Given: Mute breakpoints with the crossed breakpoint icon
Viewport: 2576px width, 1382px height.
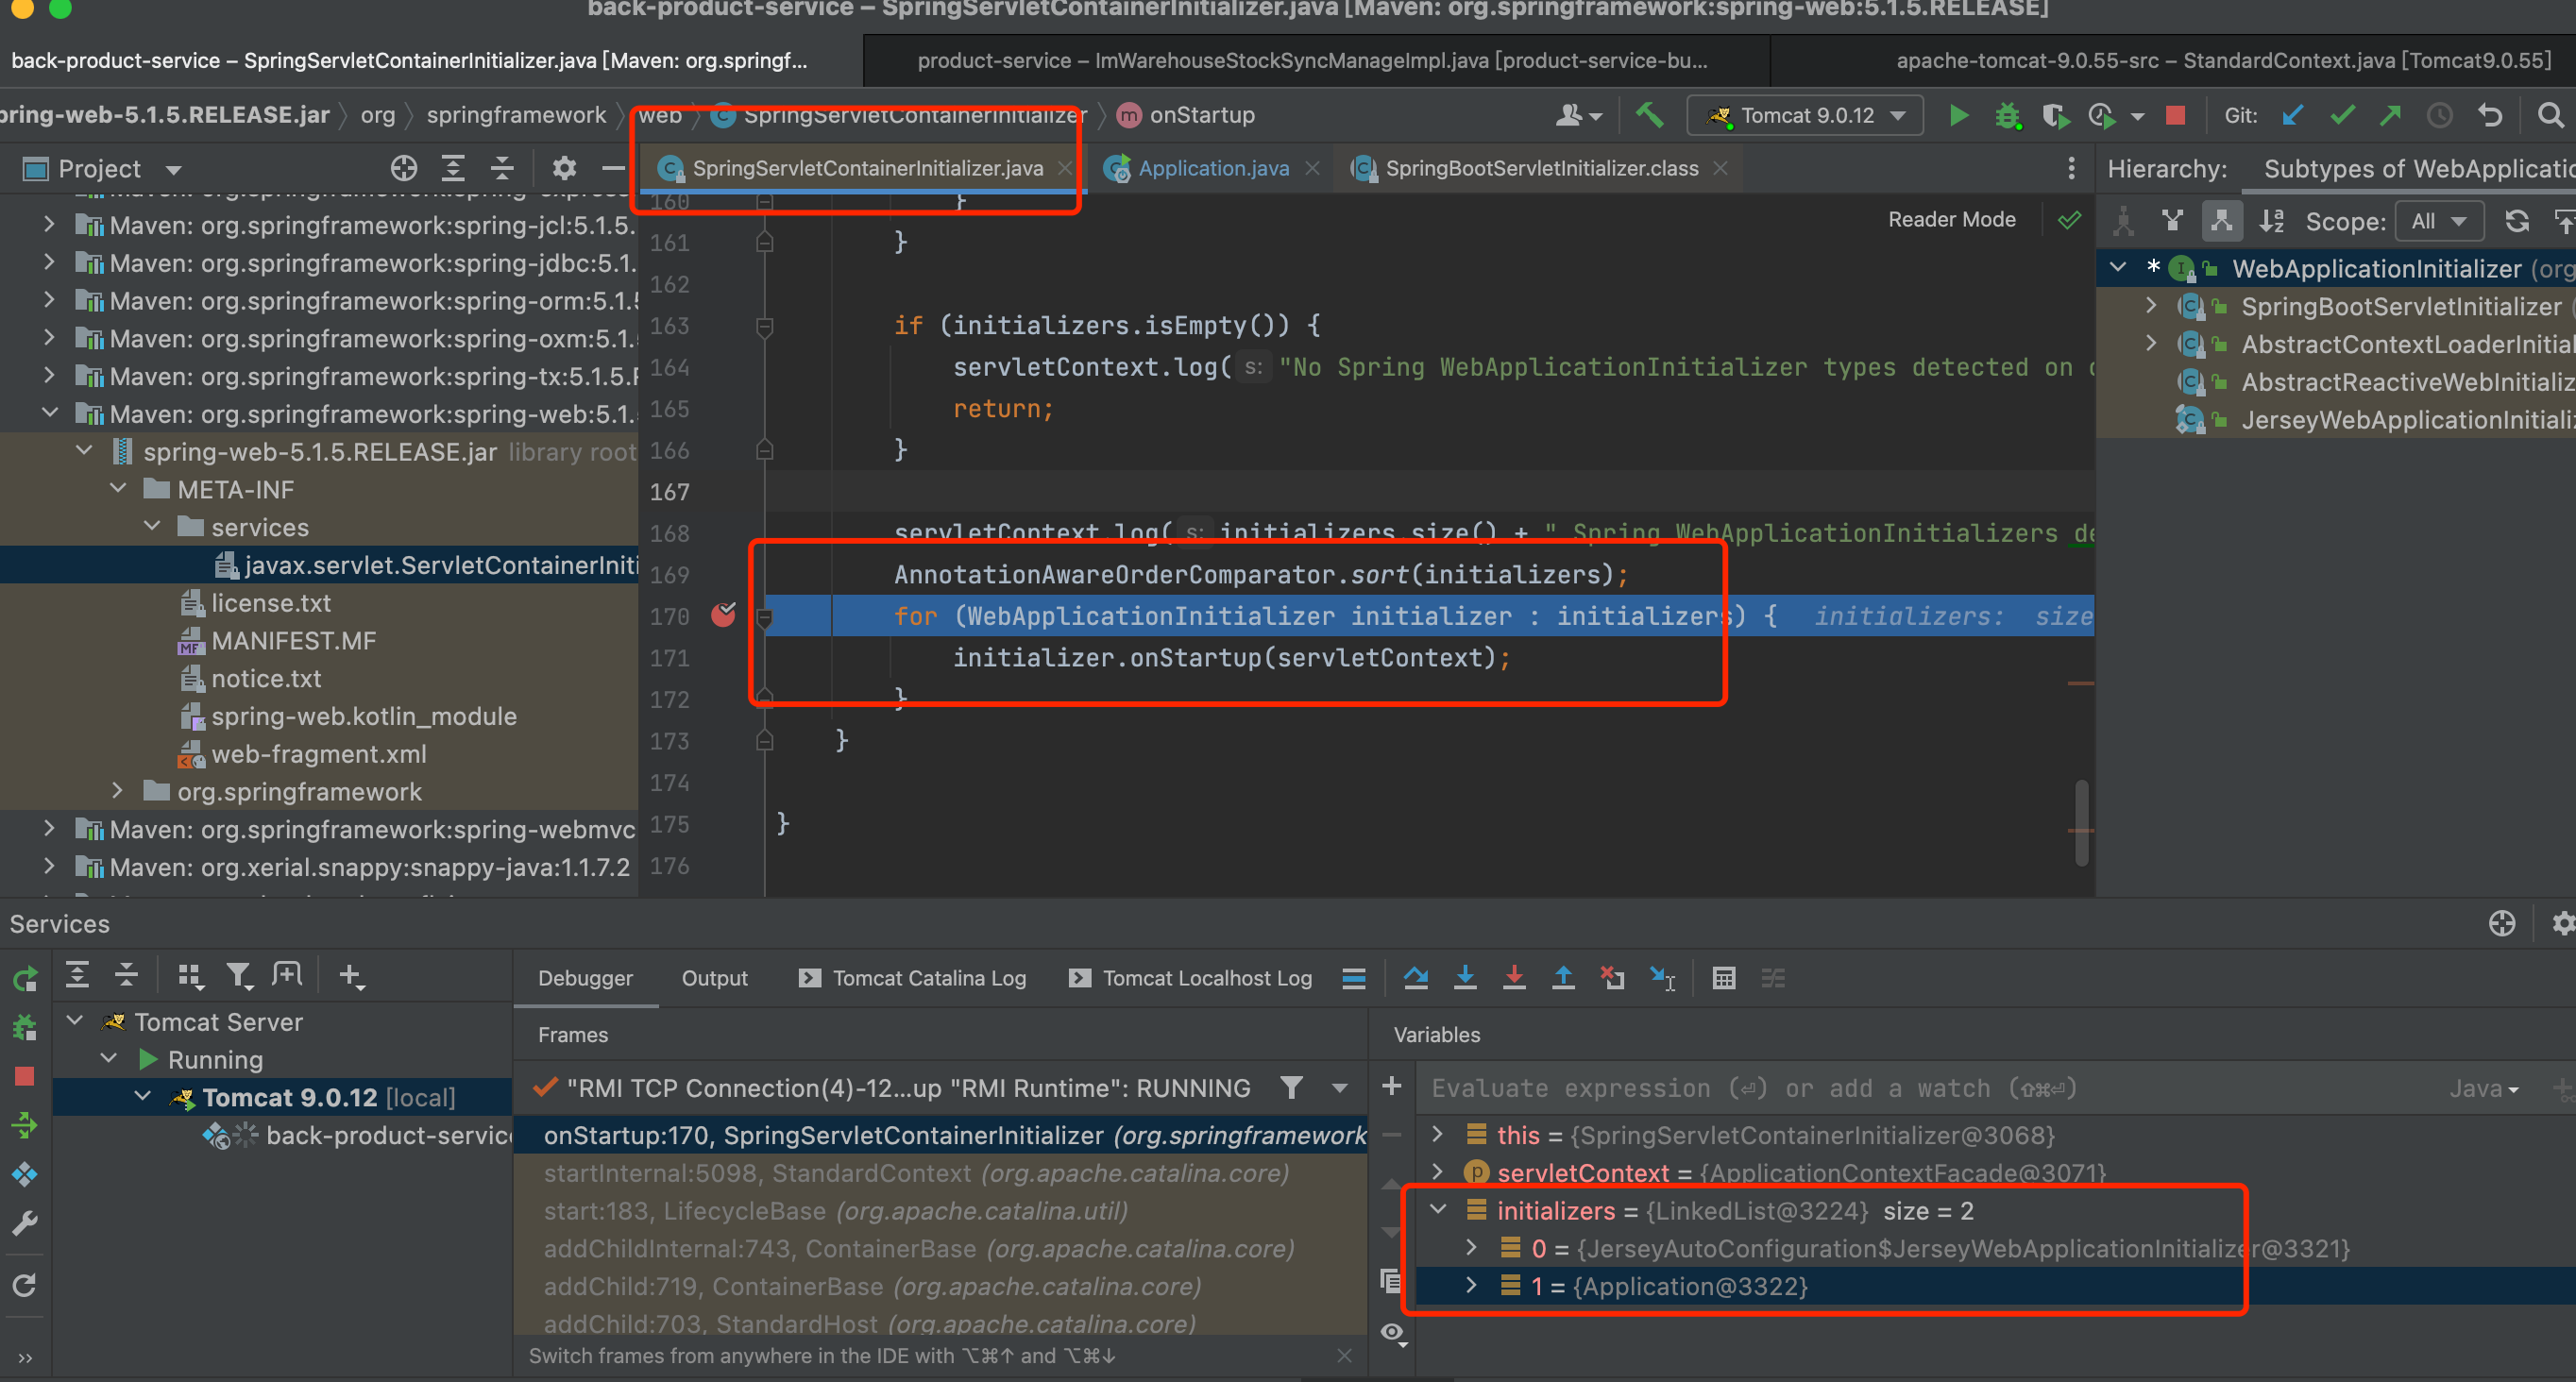Looking at the screenshot, I should pos(1612,978).
